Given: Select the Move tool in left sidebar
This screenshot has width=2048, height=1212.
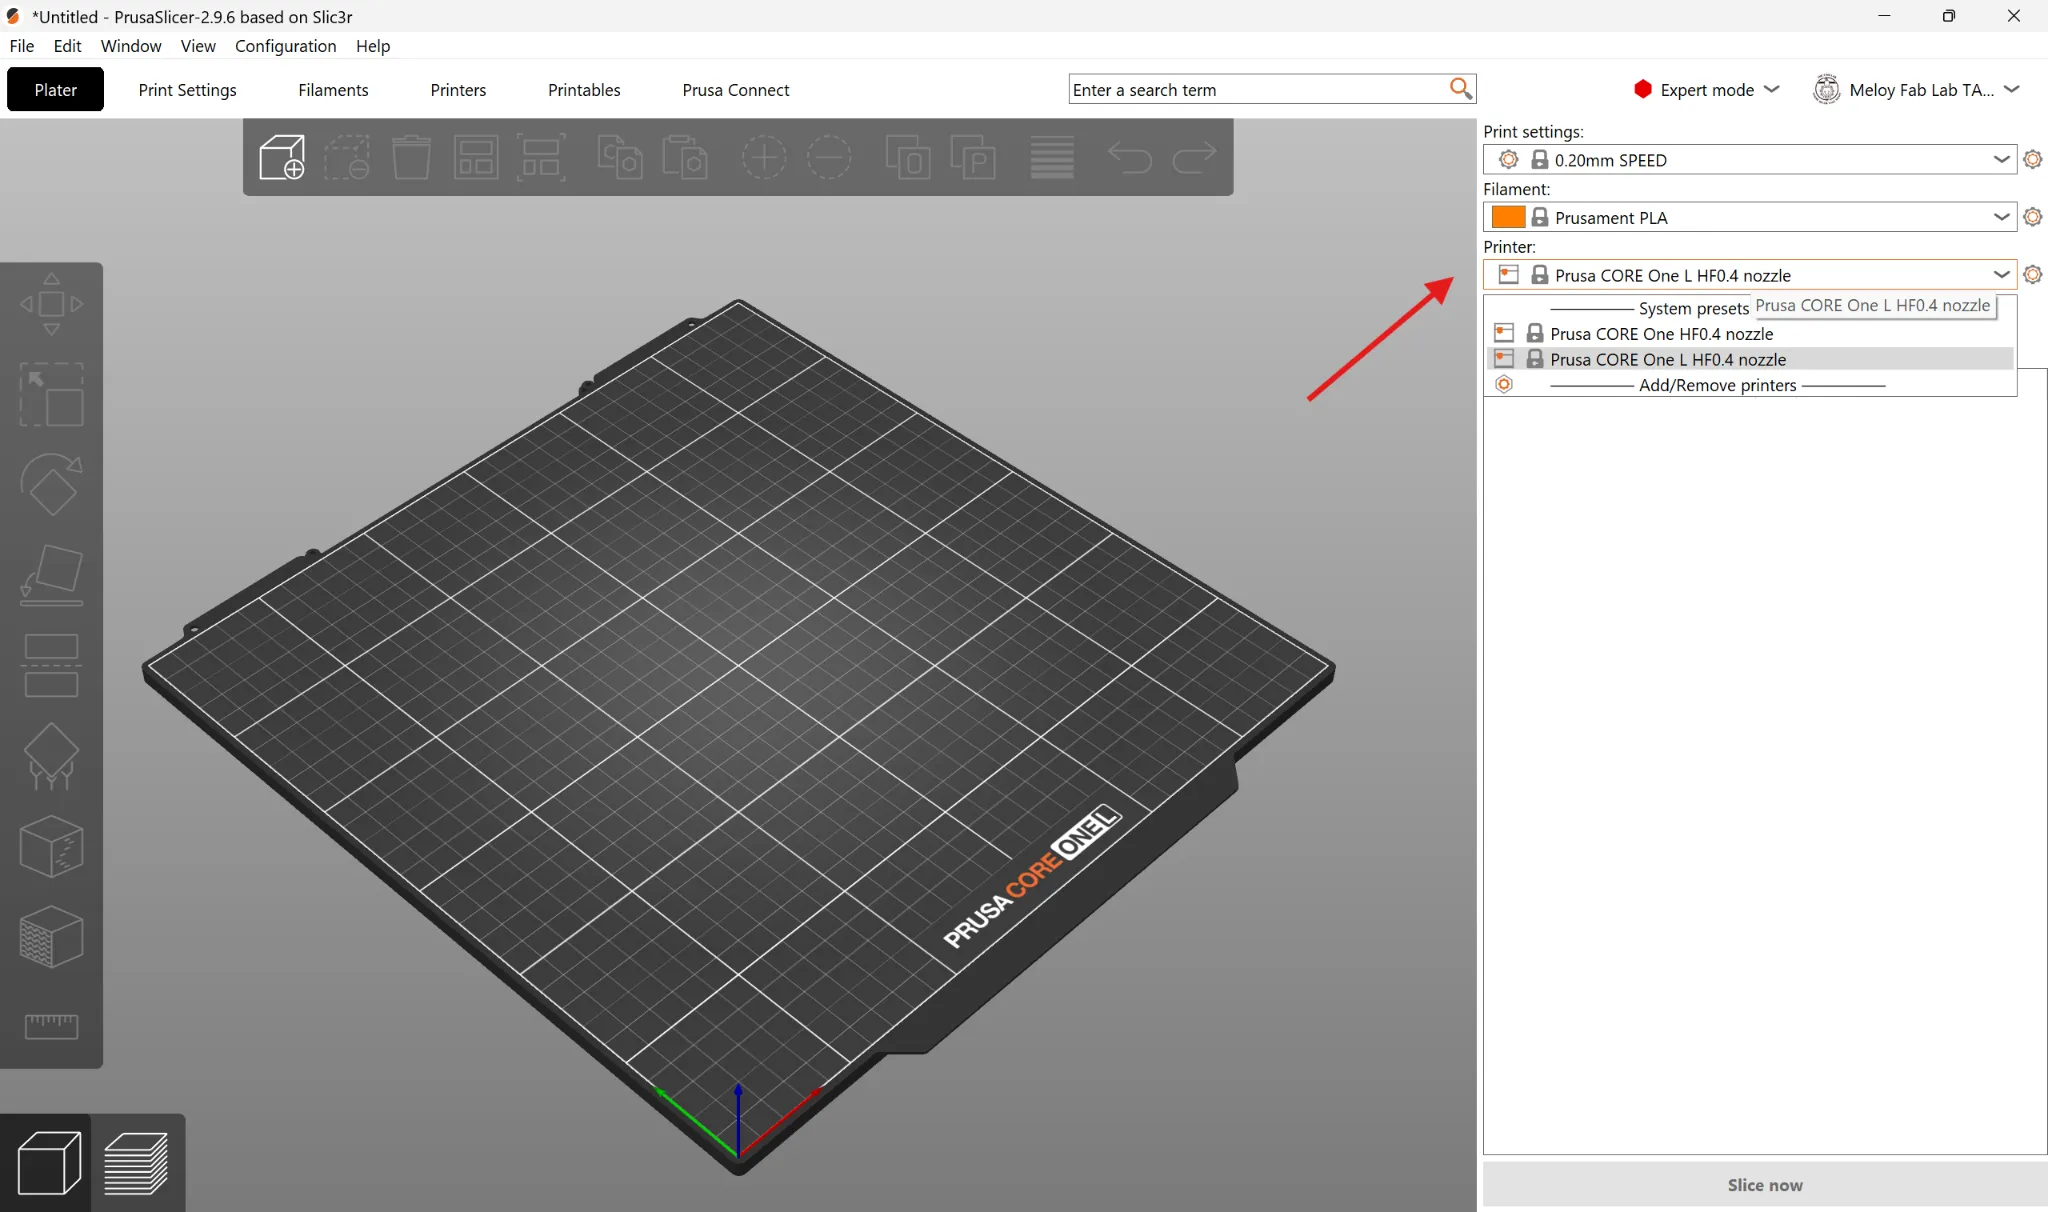Looking at the screenshot, I should point(51,304).
